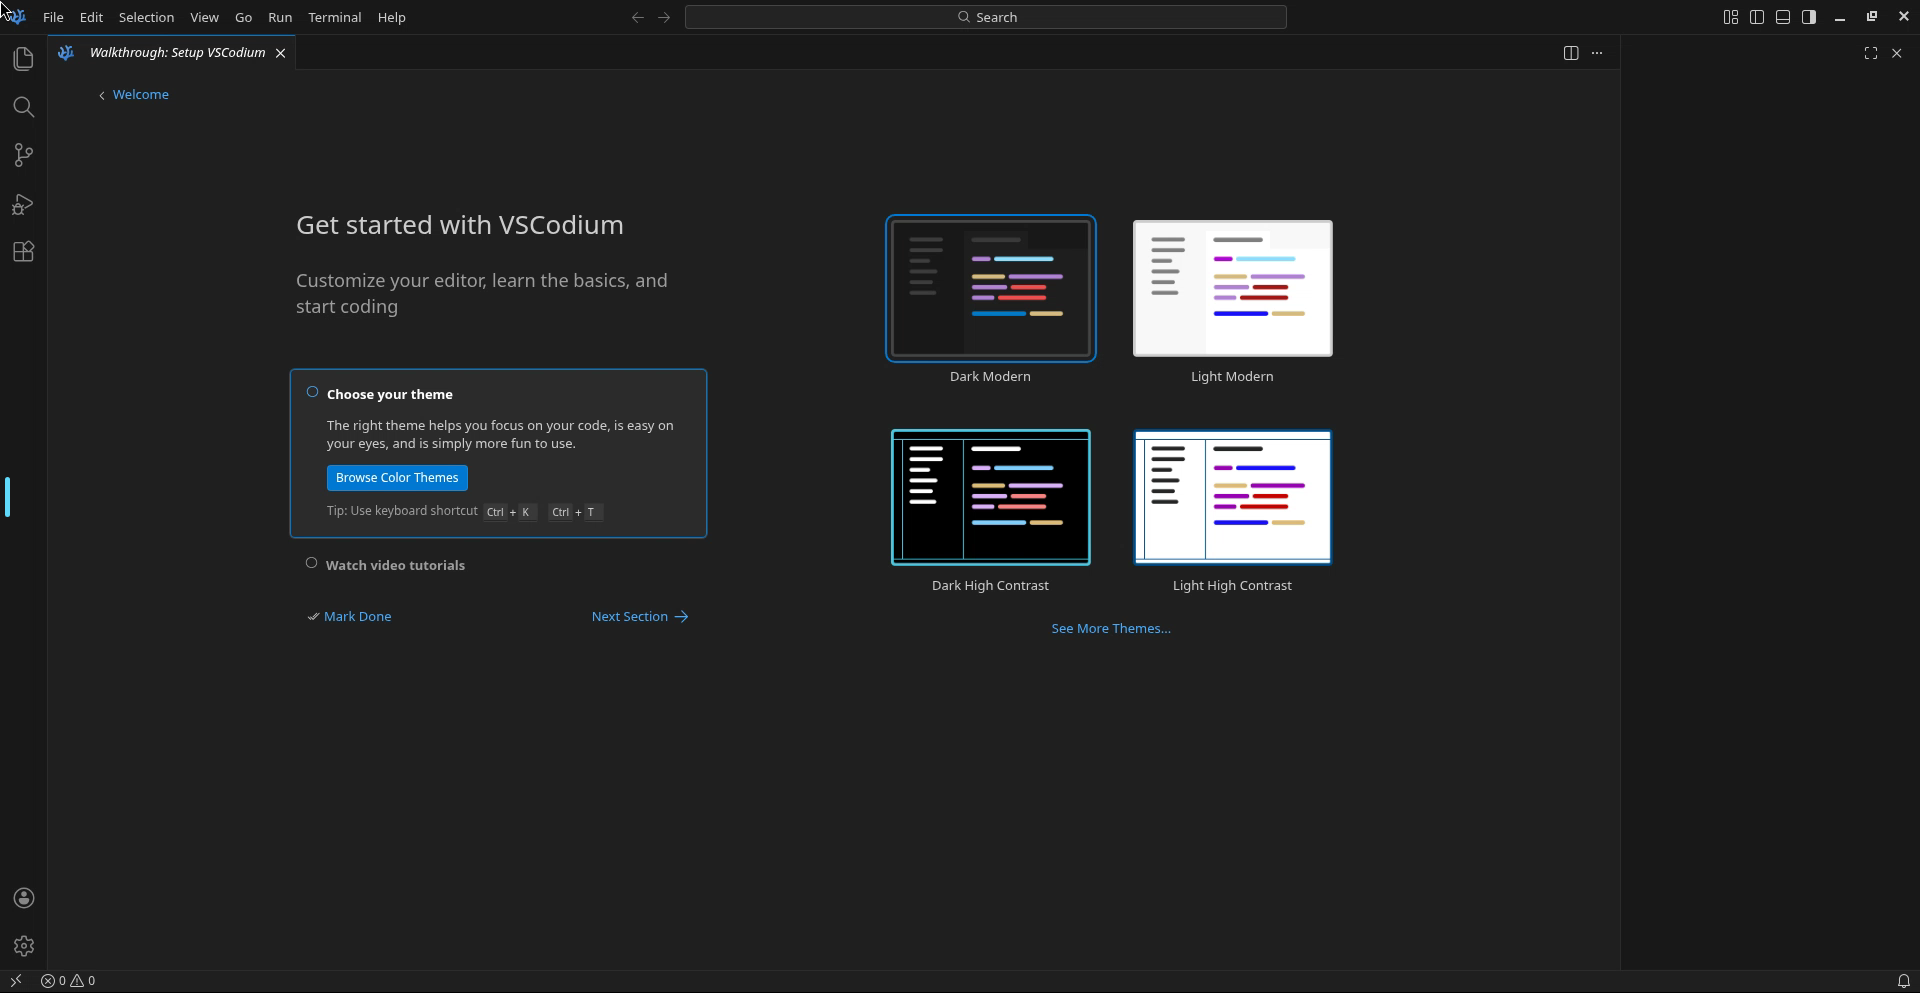The width and height of the screenshot is (1920, 993).
Task: Toggle the bottom panel layout button
Action: pyautogui.click(x=1782, y=17)
